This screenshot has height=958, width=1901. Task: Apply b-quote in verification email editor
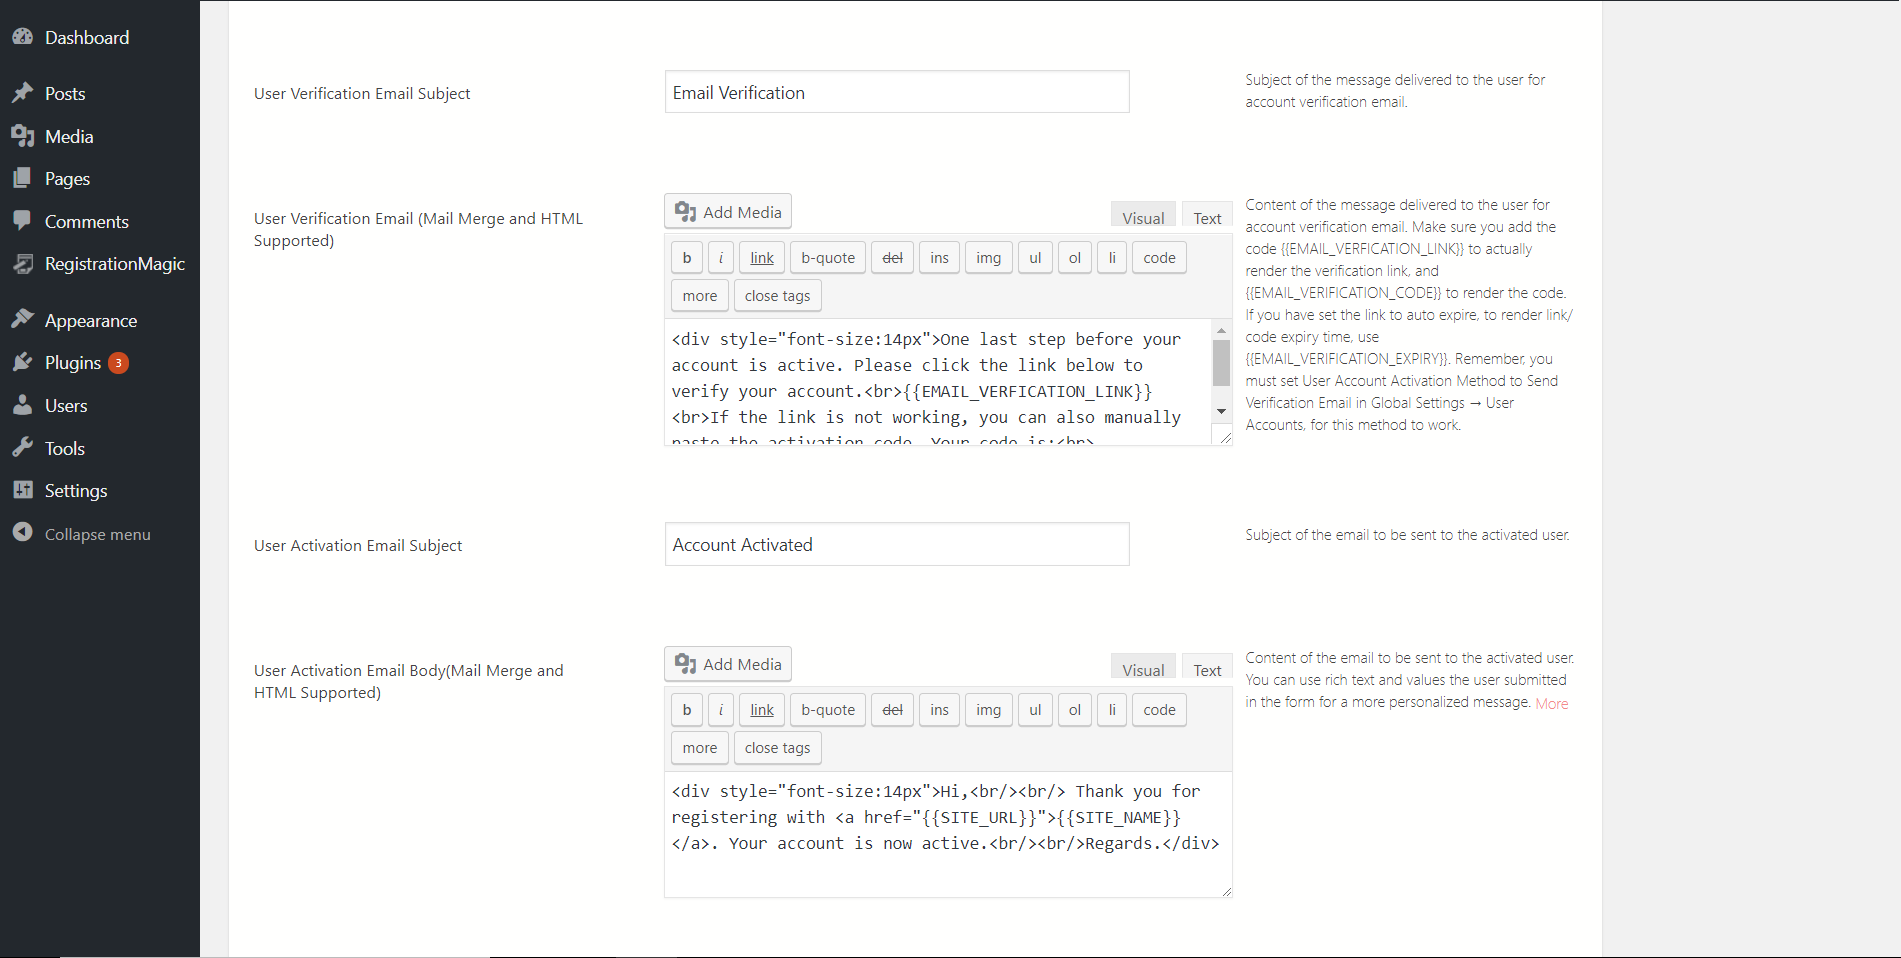point(827,257)
